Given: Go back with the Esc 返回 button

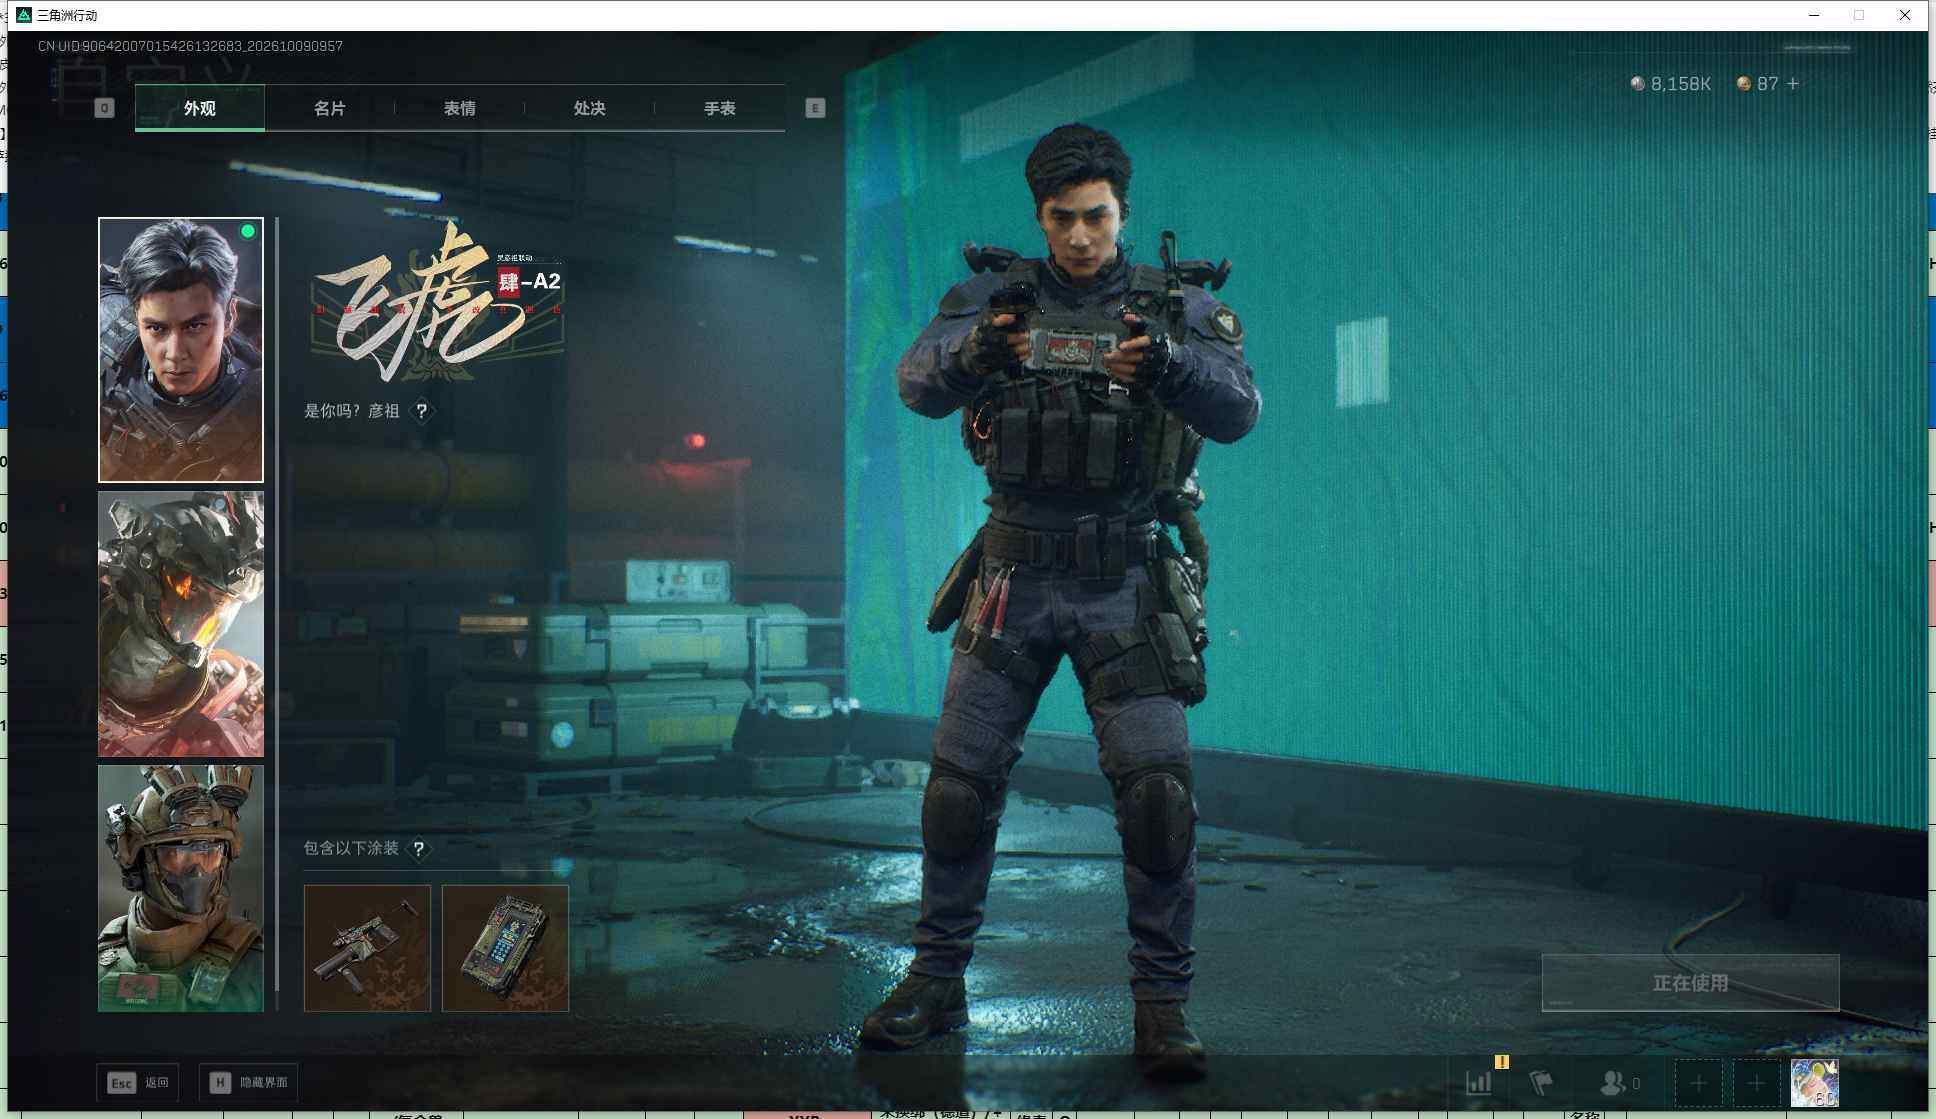Looking at the screenshot, I should coord(138,1082).
